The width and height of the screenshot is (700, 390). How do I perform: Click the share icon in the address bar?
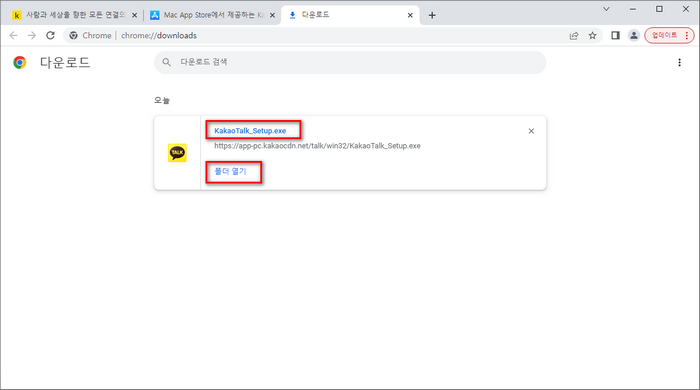[x=574, y=36]
